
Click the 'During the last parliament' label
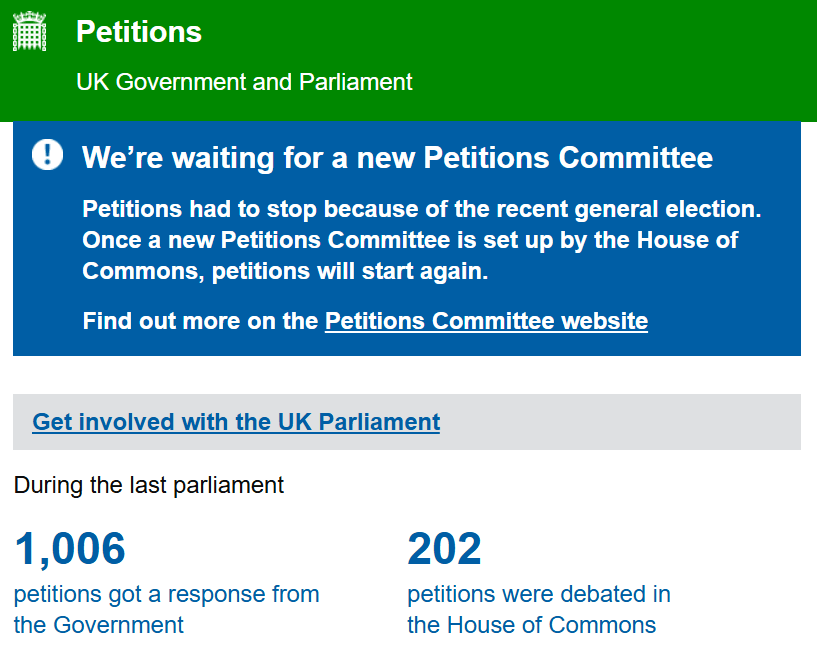point(149,486)
